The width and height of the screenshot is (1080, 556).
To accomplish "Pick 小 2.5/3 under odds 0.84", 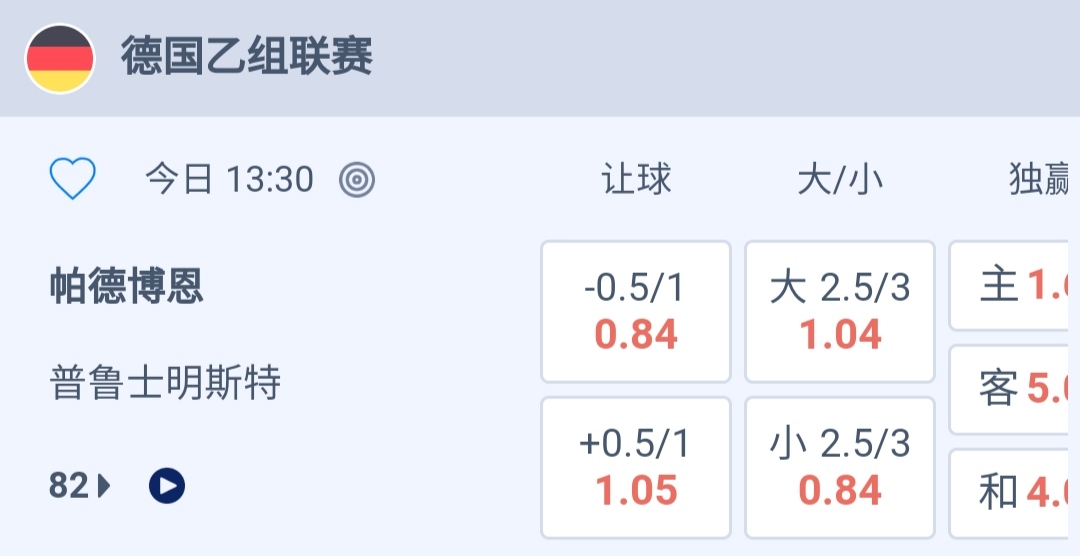I will [x=840, y=468].
